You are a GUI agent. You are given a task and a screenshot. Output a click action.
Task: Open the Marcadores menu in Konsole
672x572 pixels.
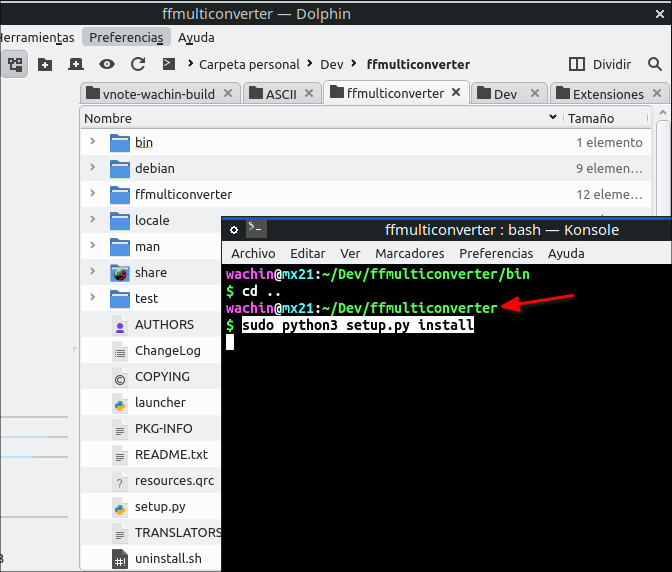coord(410,253)
